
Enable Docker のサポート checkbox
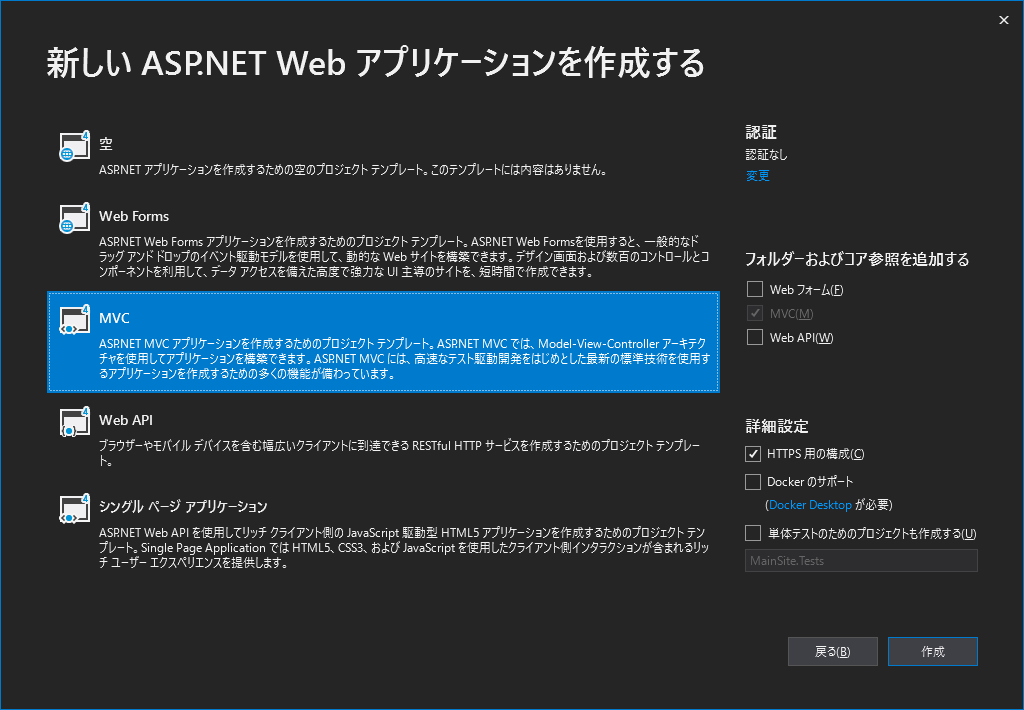point(753,482)
